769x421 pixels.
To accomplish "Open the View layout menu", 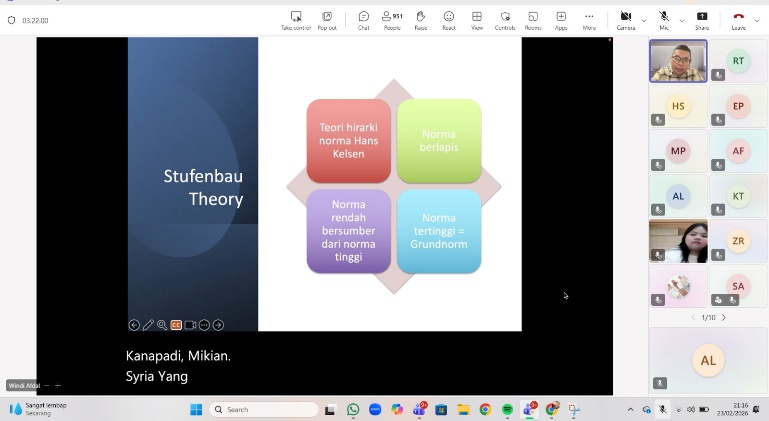I will point(477,19).
